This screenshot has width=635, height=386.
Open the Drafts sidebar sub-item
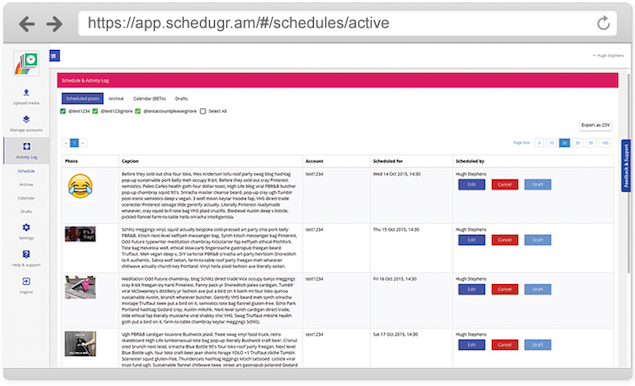click(x=26, y=211)
